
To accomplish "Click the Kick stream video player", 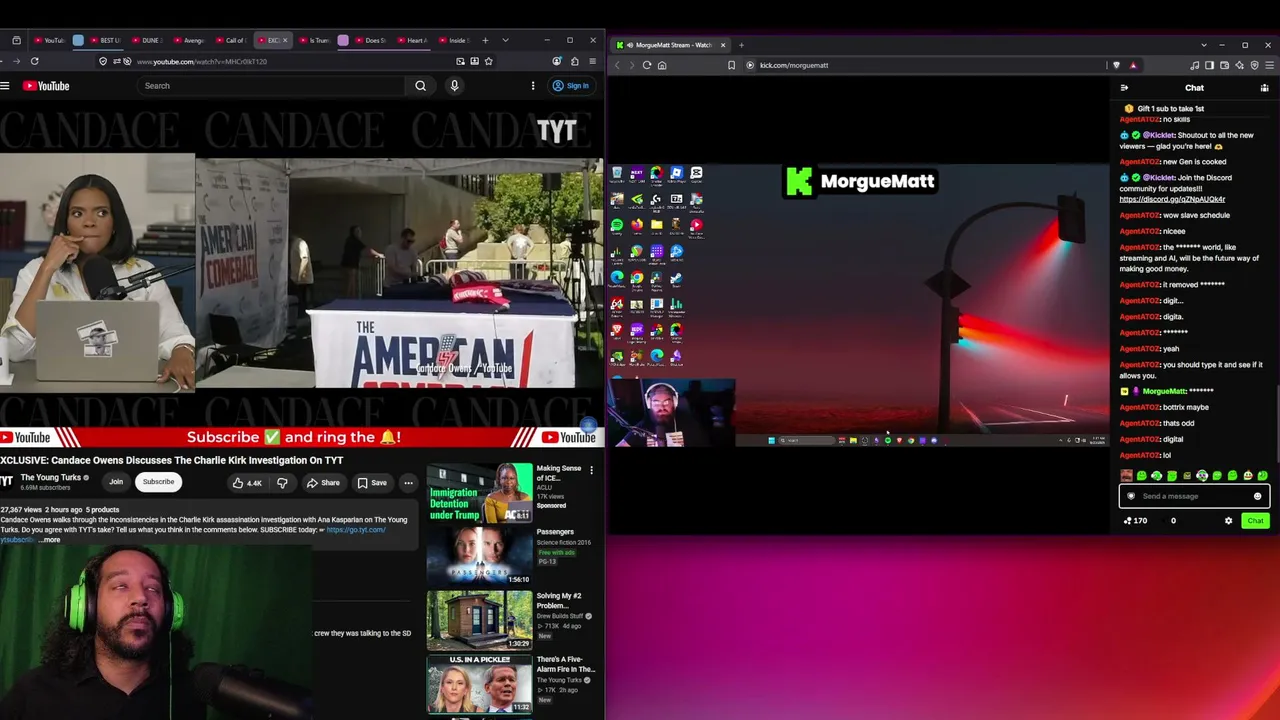I will 858,305.
